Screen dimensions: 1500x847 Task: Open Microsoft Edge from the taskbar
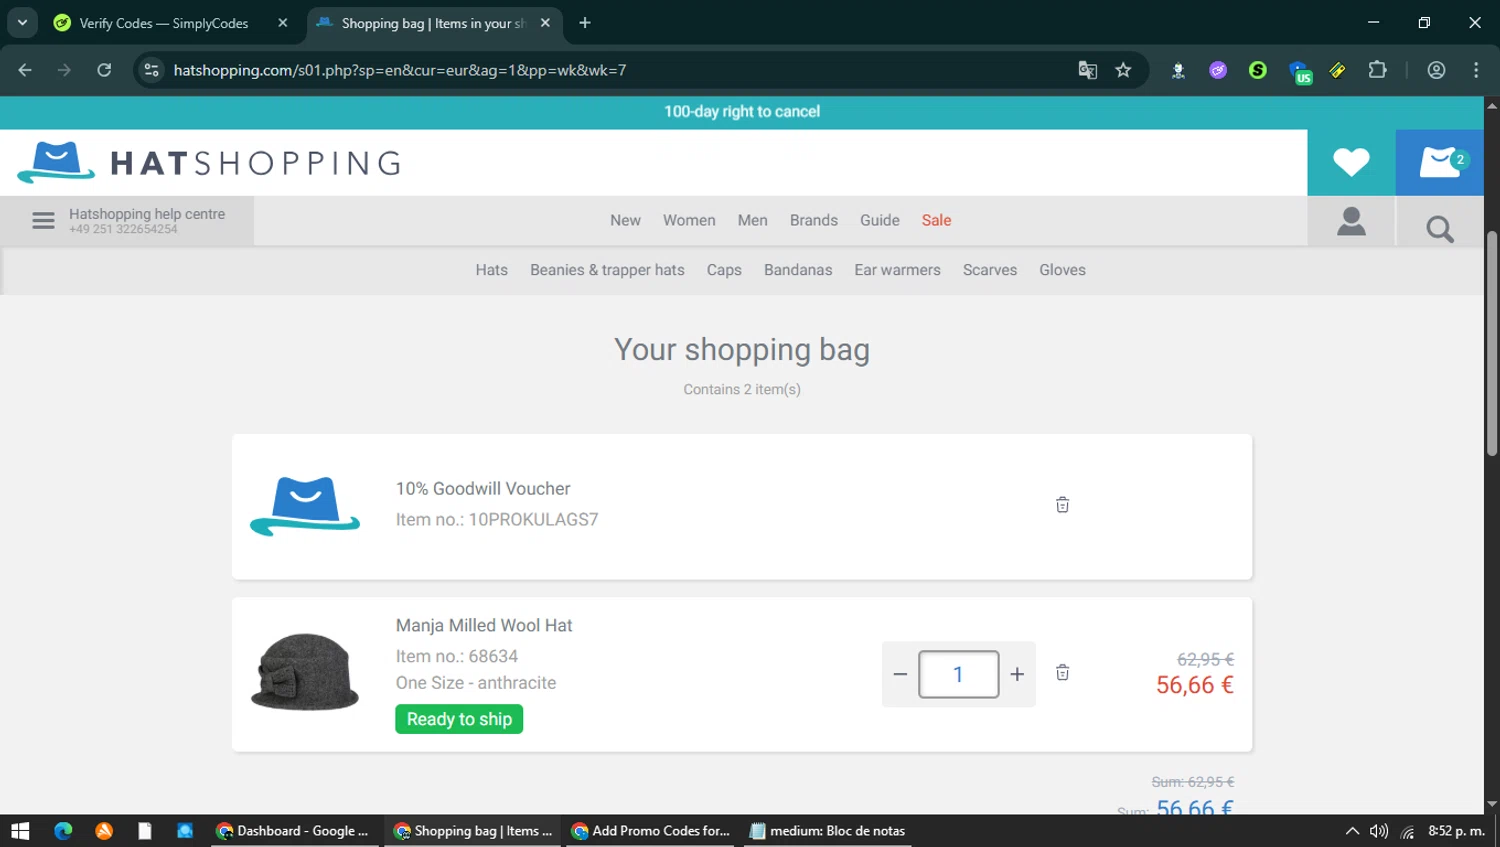click(63, 831)
